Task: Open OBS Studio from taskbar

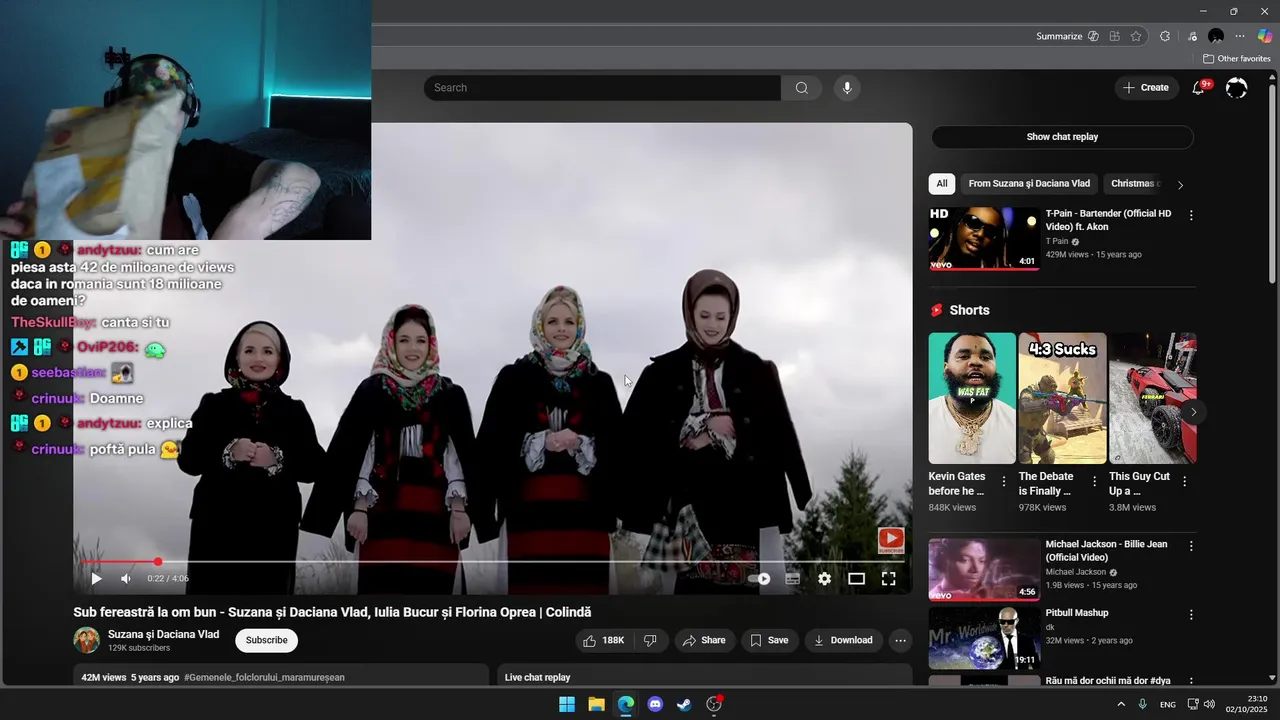Action: (714, 704)
